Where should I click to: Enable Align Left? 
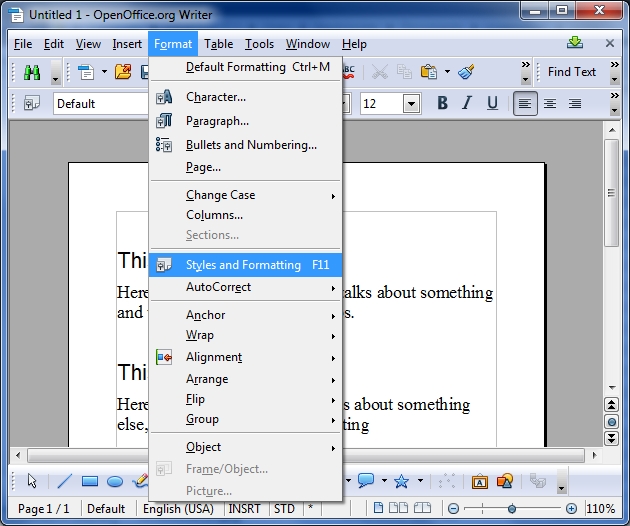click(525, 104)
